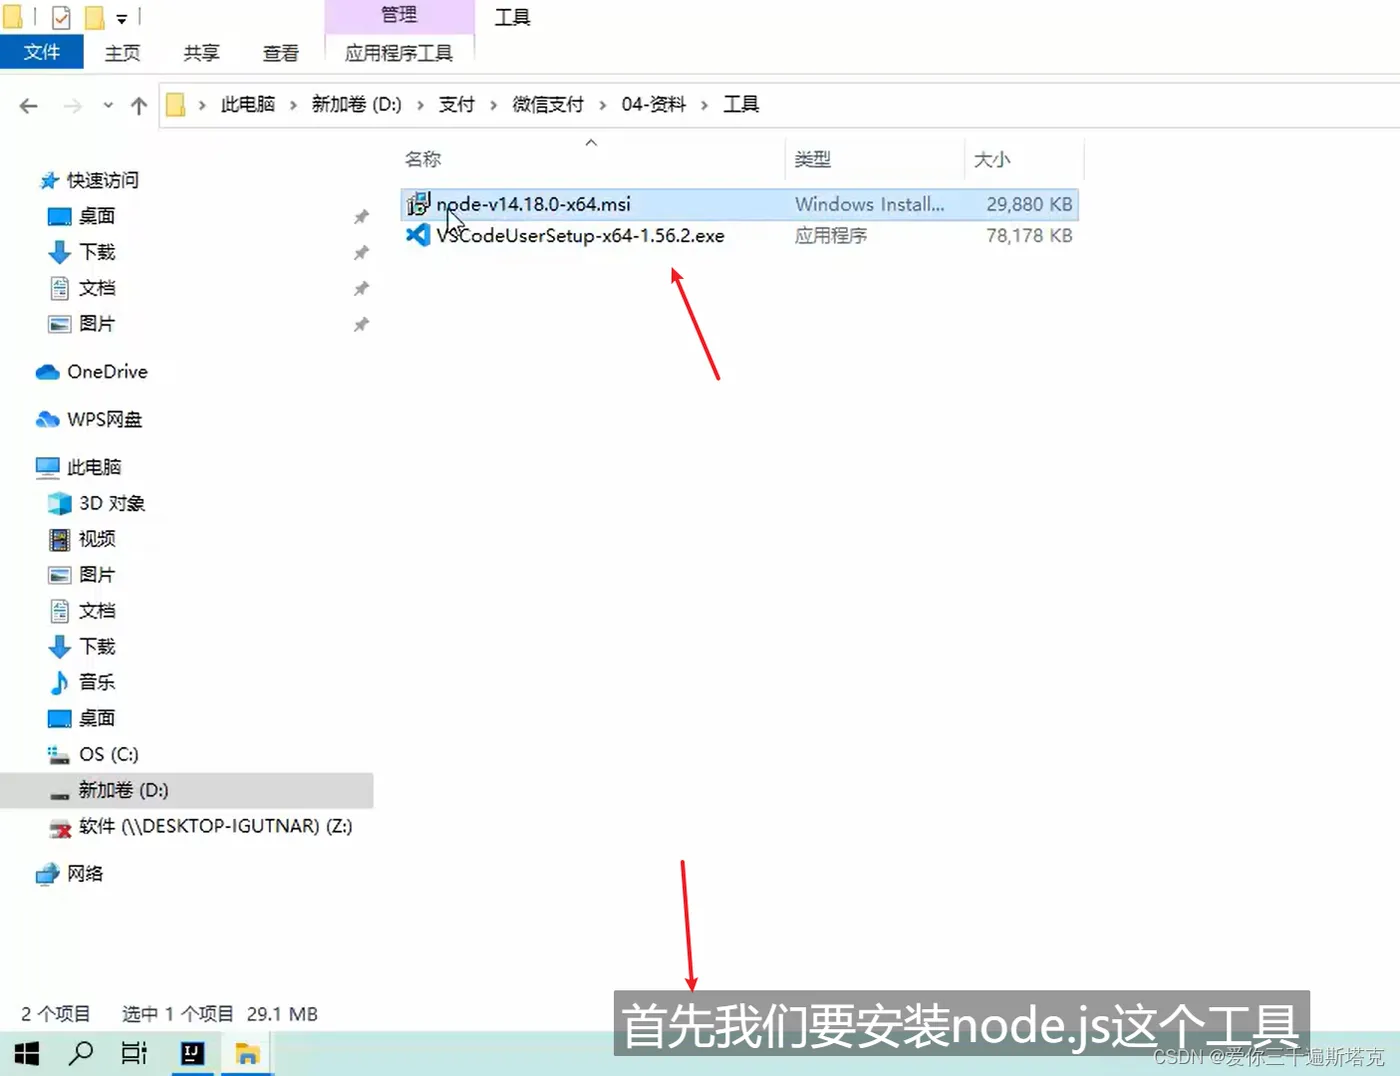The image size is (1400, 1076).
Task: Switch to the 主页 ribbon tab
Action: point(122,53)
